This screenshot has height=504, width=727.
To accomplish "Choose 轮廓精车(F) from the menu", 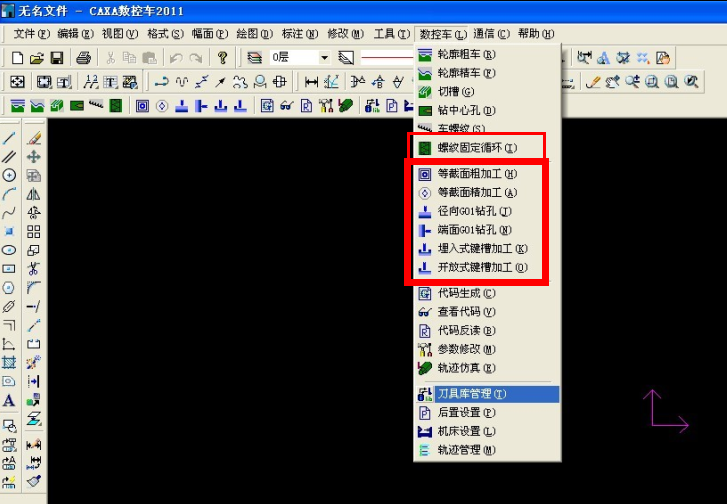I will [x=487, y=73].
